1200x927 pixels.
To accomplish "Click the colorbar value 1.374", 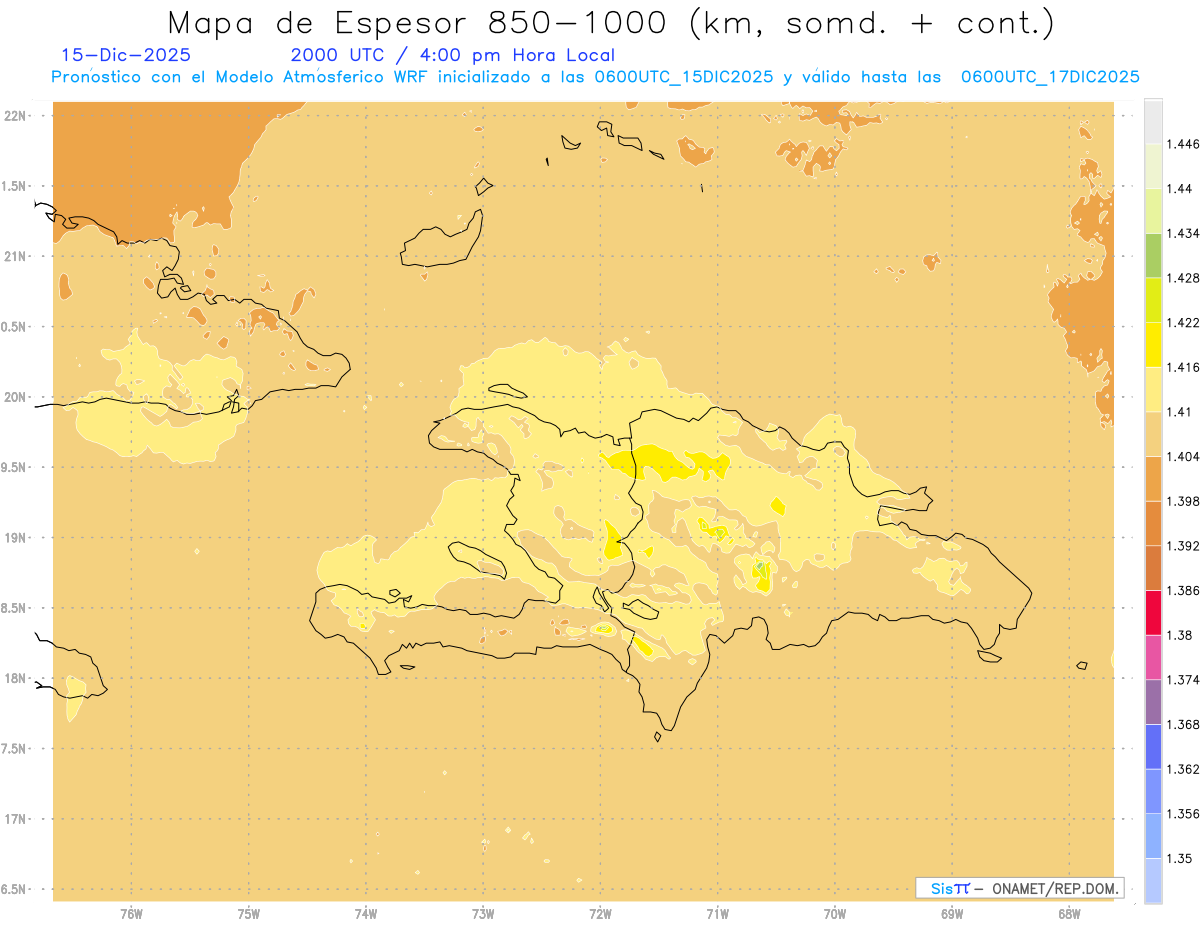I will coord(1184,679).
